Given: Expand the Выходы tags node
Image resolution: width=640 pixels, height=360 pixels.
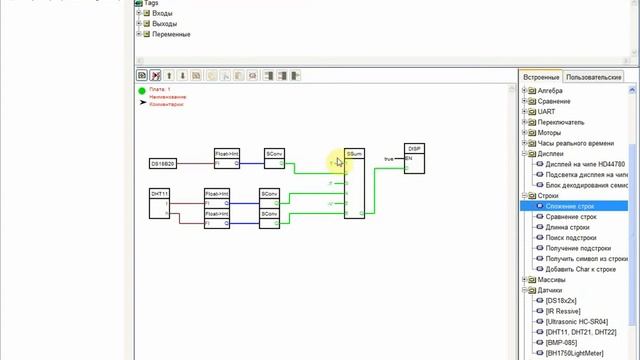Looking at the screenshot, I should (x=139, y=24).
